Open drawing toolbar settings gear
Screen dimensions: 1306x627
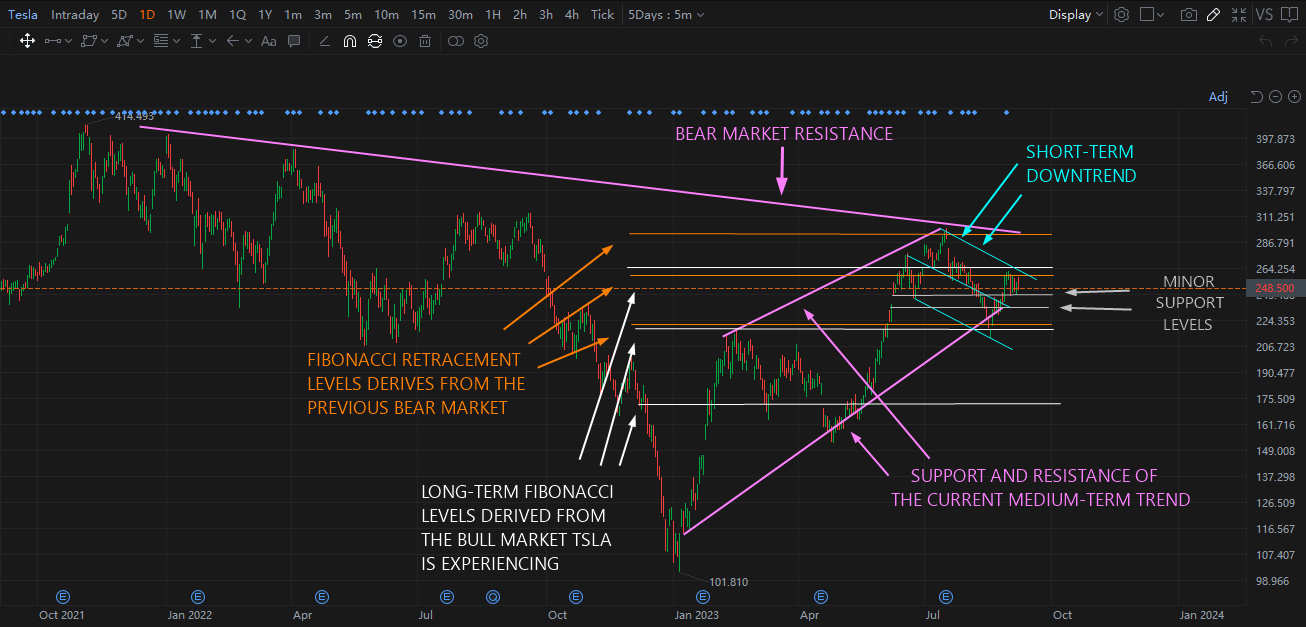[481, 41]
